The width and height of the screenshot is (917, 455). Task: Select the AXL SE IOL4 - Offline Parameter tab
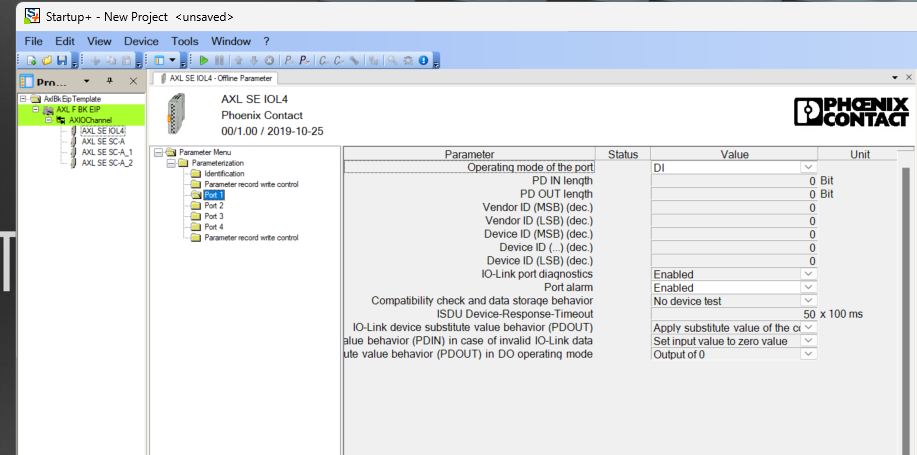(216, 78)
